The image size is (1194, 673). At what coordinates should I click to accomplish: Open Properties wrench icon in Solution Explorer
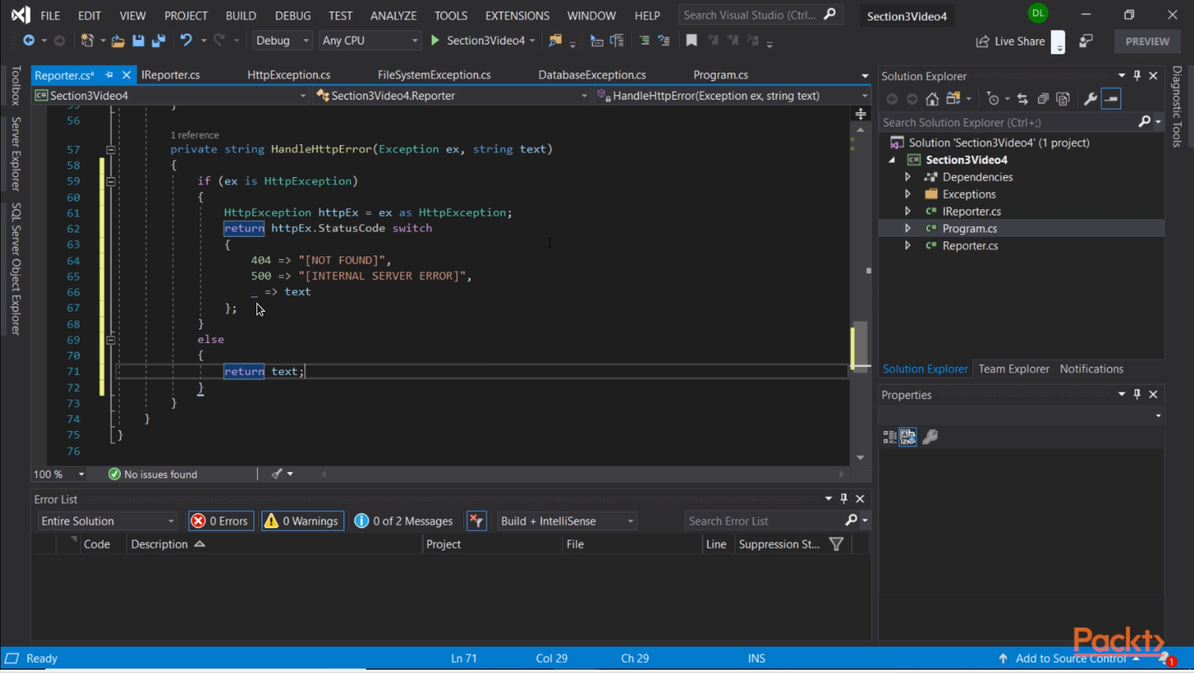tap(1090, 99)
